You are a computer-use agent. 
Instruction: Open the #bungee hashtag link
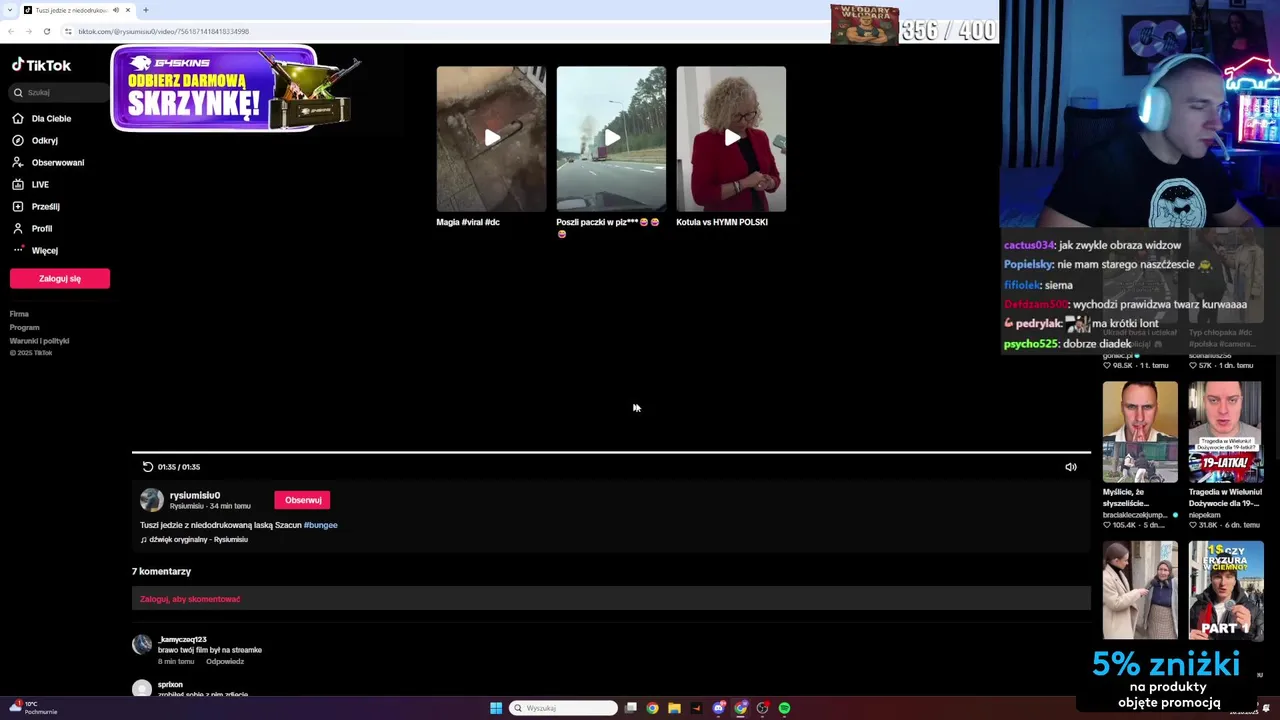pyautogui.click(x=321, y=525)
